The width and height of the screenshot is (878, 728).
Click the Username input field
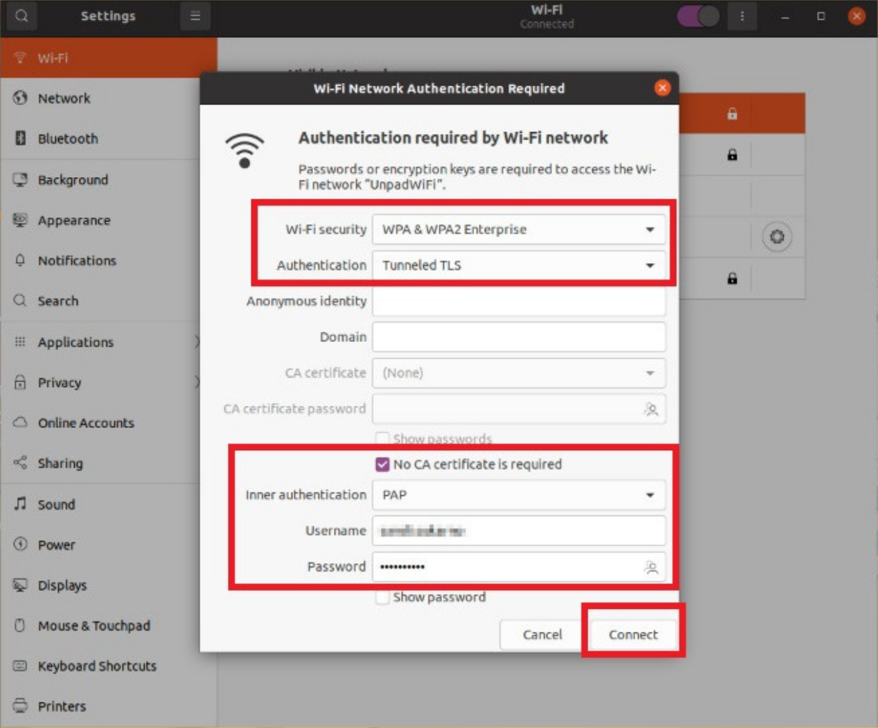pos(519,531)
